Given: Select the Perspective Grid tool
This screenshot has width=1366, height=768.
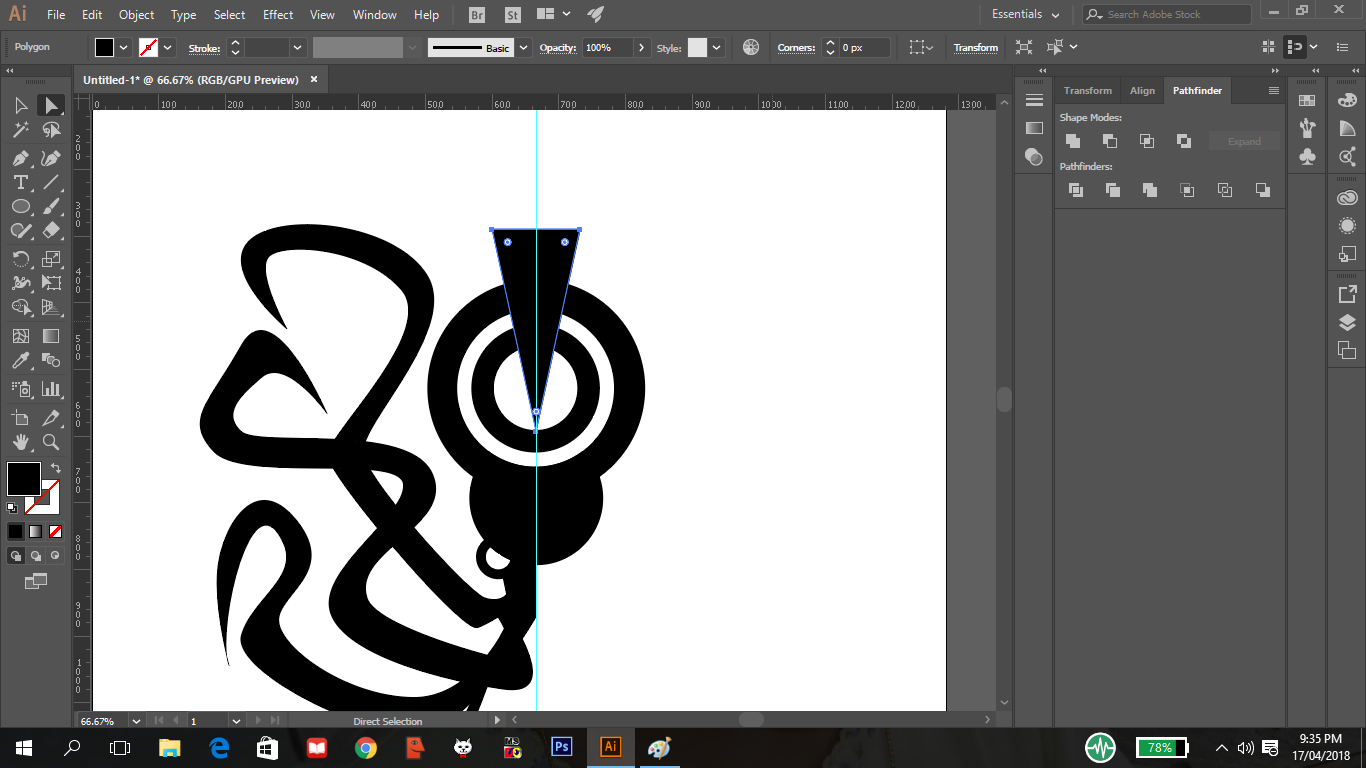Looking at the screenshot, I should point(51,307).
